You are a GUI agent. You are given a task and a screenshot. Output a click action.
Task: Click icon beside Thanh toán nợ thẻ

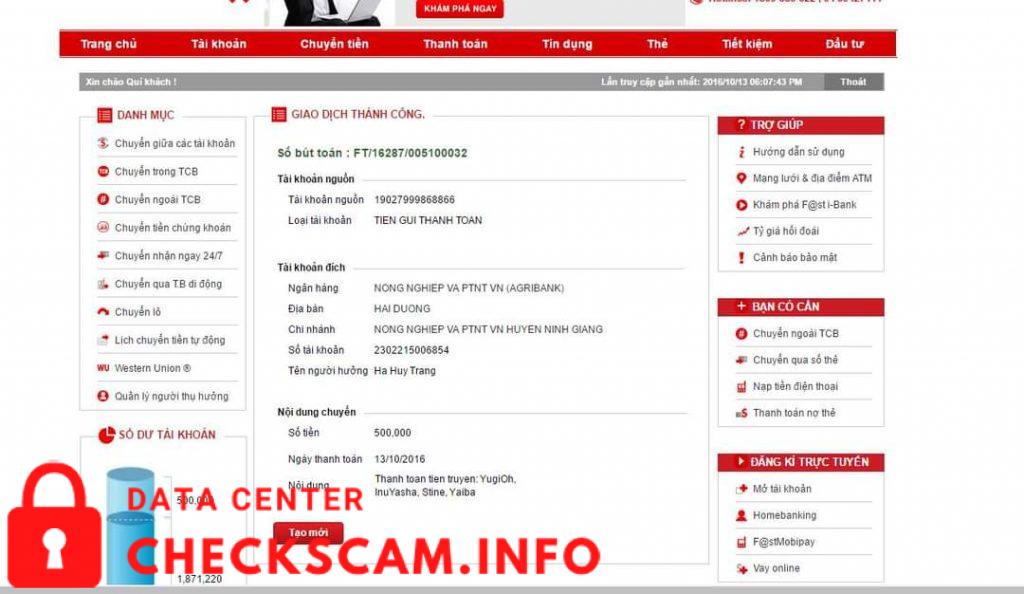pos(741,413)
